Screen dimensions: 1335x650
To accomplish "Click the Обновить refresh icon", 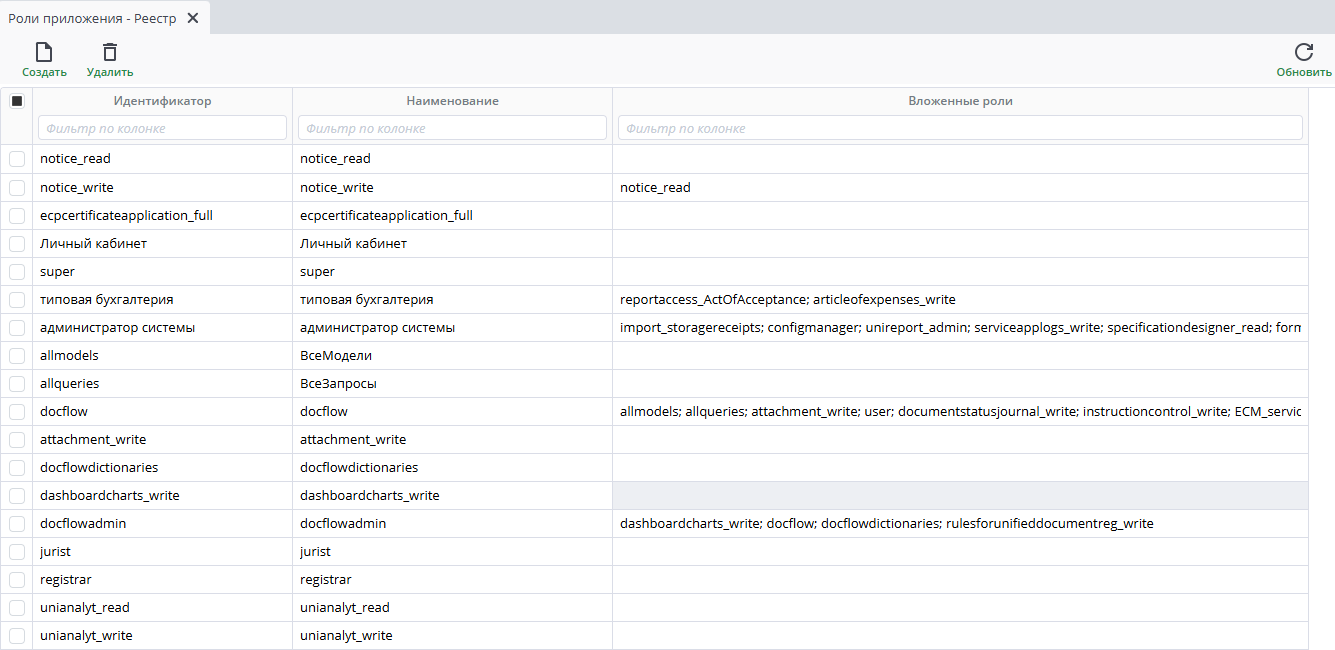I will [1303, 53].
